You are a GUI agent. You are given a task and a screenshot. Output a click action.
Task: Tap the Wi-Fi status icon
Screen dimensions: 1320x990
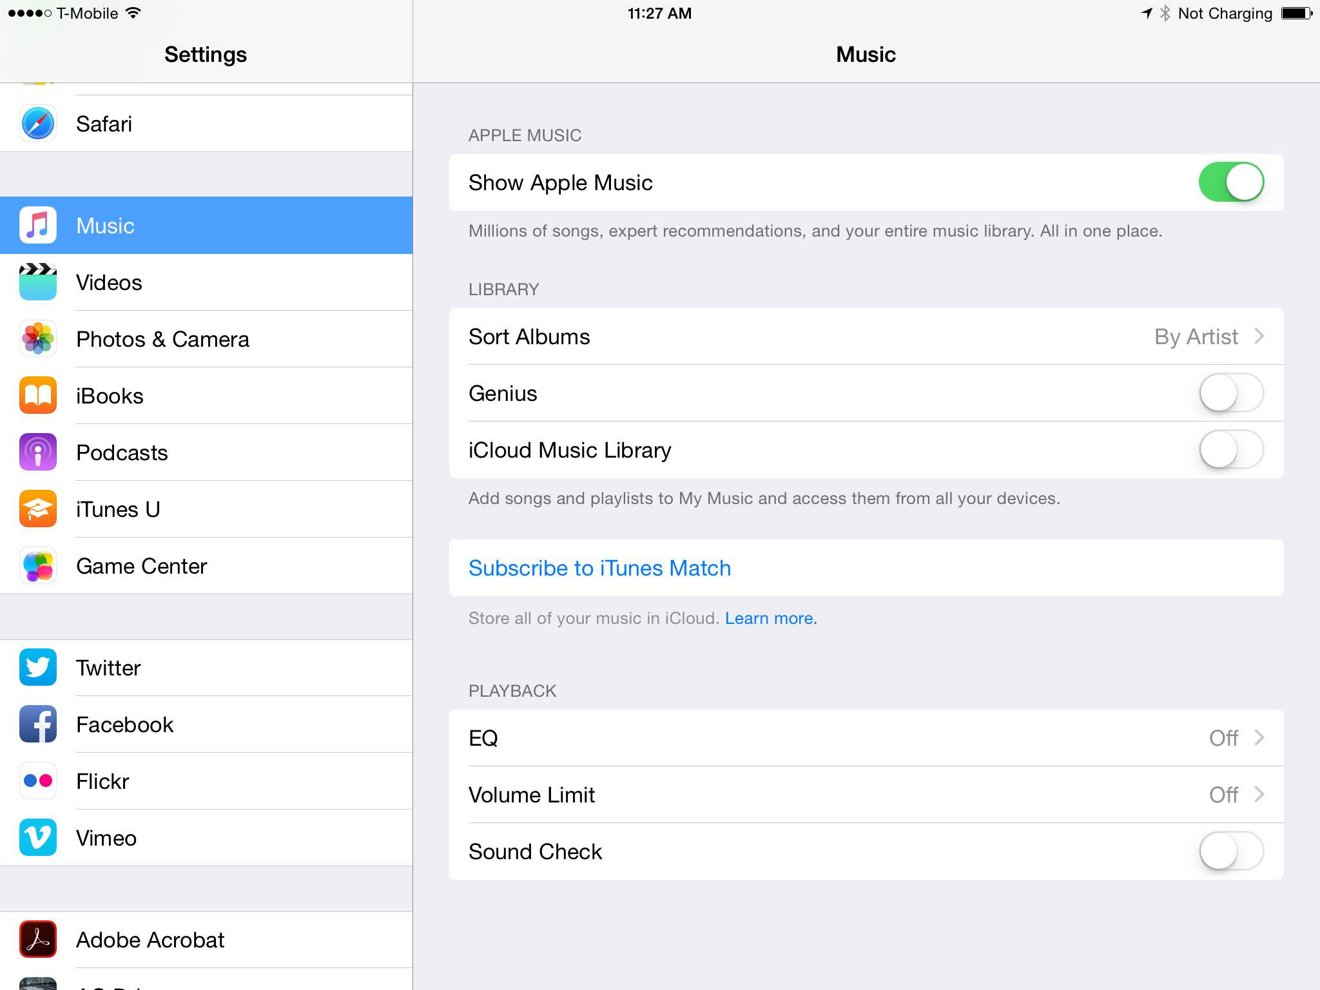click(133, 13)
